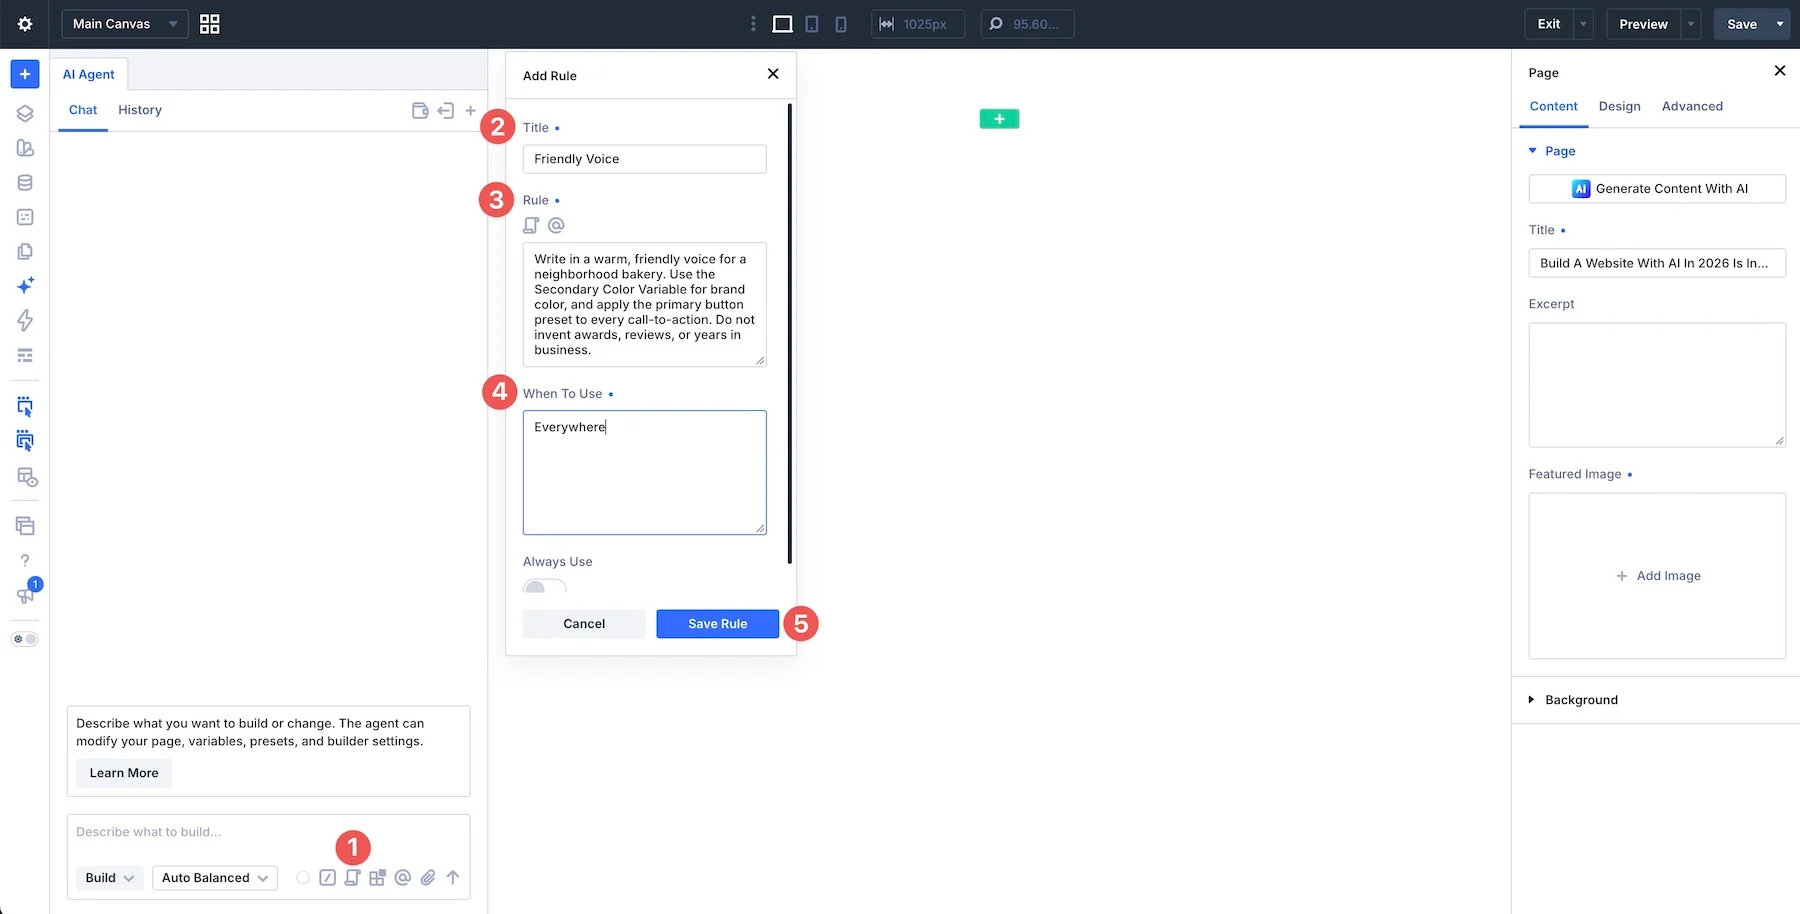
Task: Click the Preview button
Action: click(x=1644, y=24)
